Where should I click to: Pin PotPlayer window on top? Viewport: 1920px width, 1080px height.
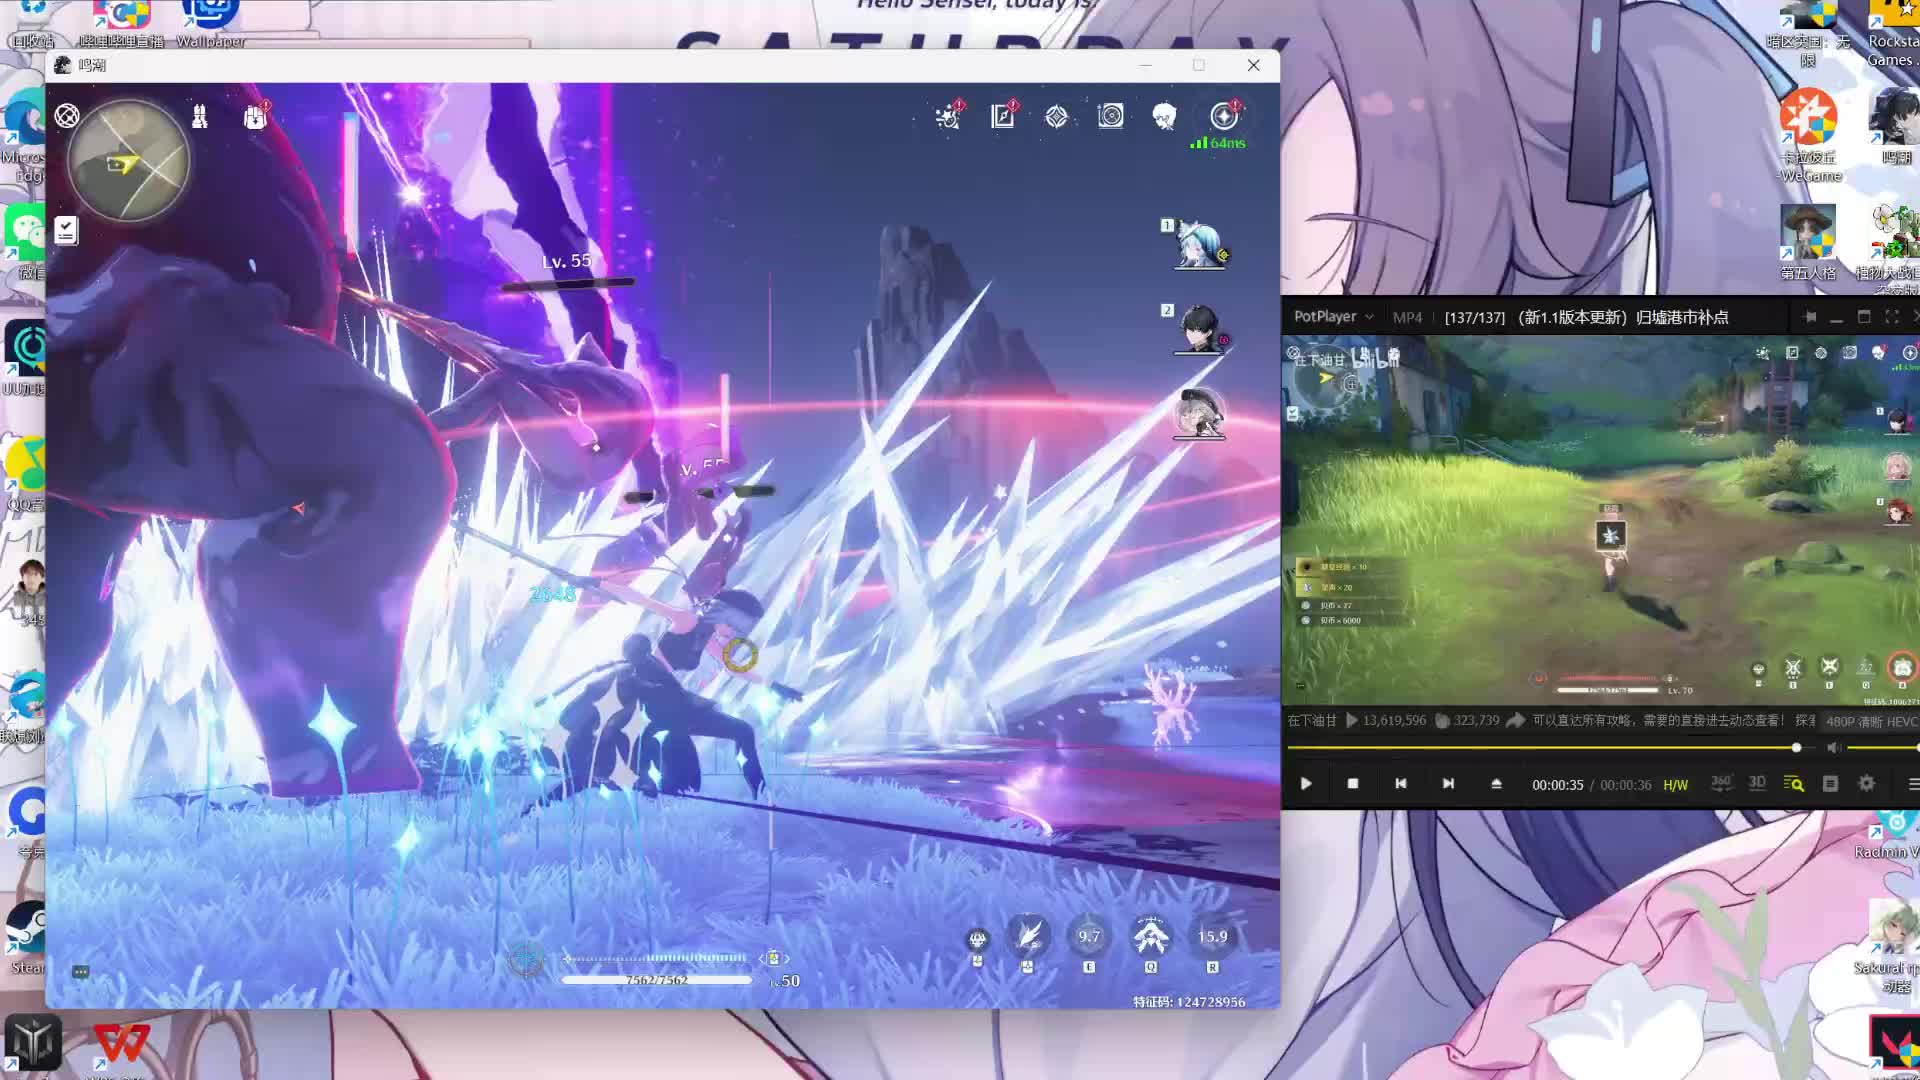pos(1810,317)
